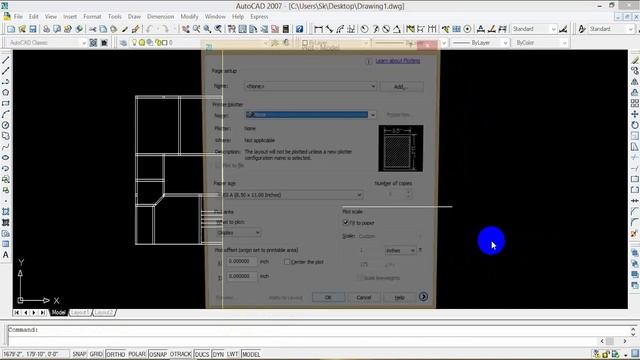Viewport: 640px width, 360px height.
Task: Click the paper preview thumbnail
Action: 401,149
